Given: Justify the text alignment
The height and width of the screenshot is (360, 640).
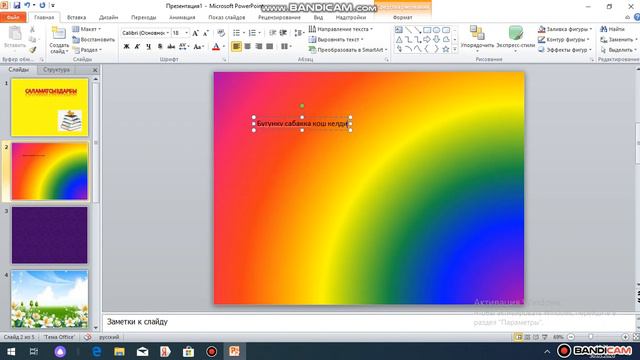Looking at the screenshot, I should (x=269, y=47).
